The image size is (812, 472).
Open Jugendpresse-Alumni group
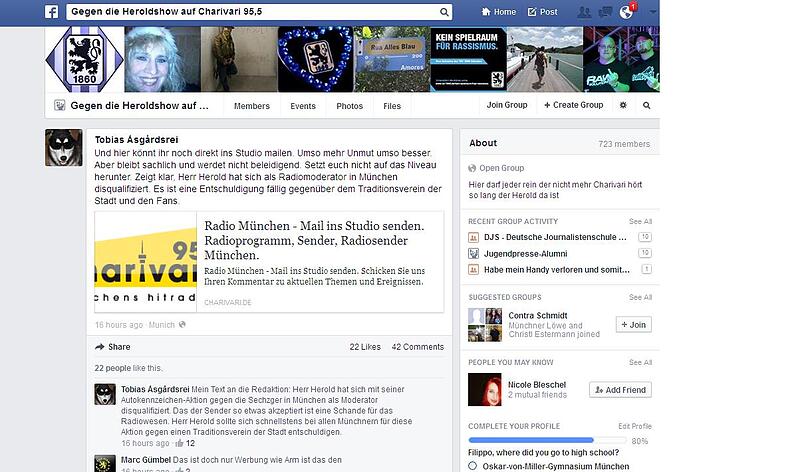point(526,254)
